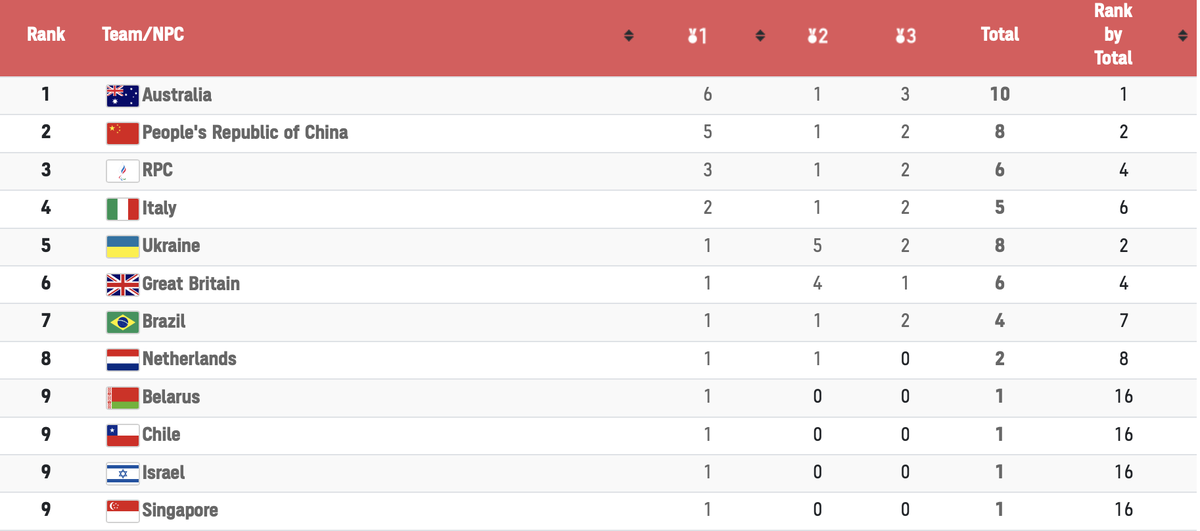Sort table by Team/NPC name arrows
The image size is (1200, 531).
(x=629, y=36)
